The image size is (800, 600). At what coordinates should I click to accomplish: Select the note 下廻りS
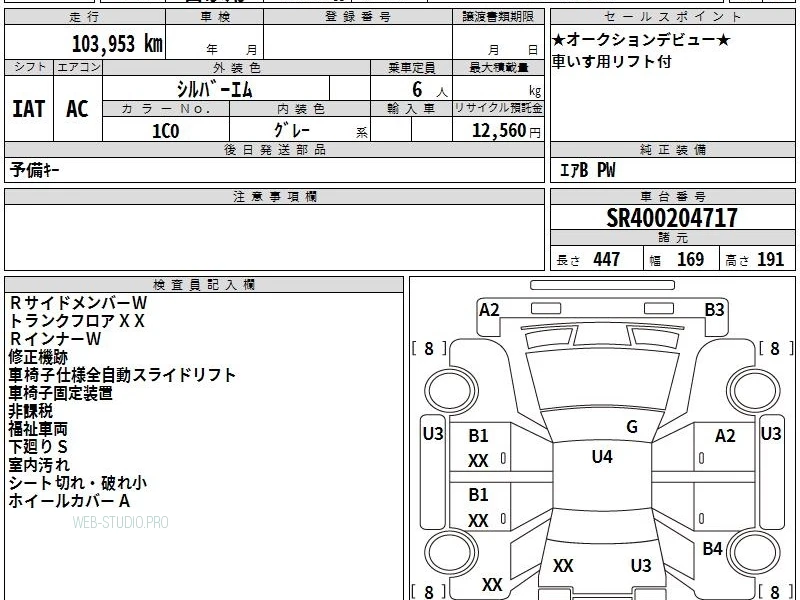[38, 447]
